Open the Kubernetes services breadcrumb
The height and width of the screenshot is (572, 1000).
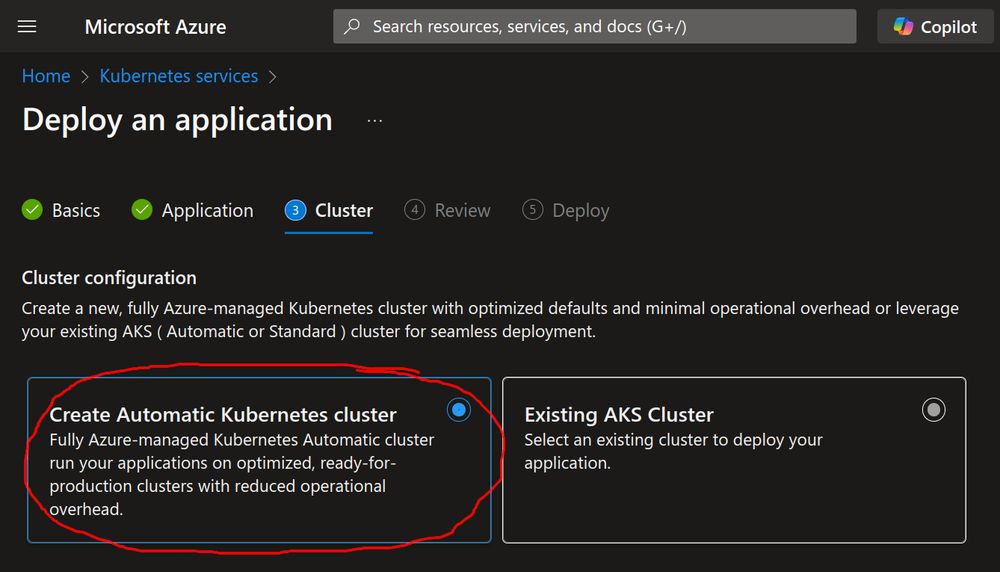coord(179,76)
